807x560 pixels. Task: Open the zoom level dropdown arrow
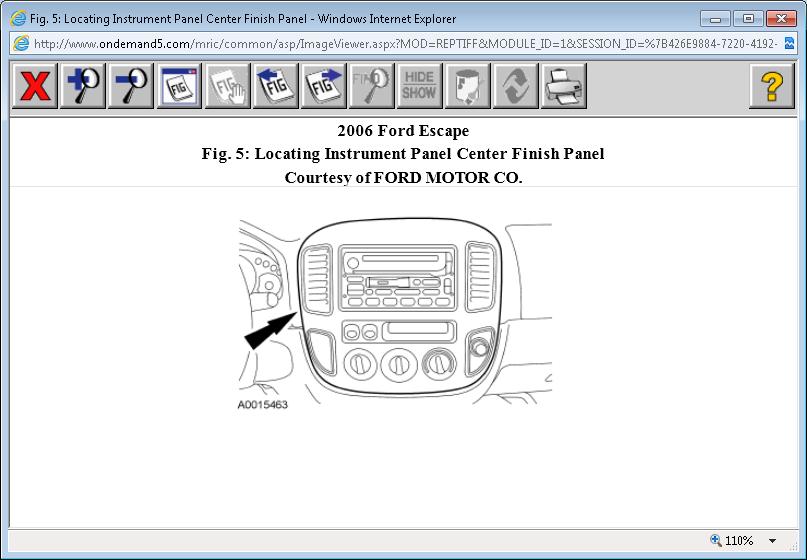coord(772,541)
